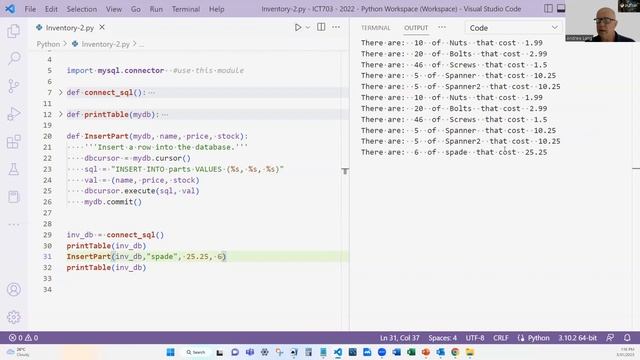Click the weather widget on taskbar
This screenshot has height=360, width=640.
point(18,352)
